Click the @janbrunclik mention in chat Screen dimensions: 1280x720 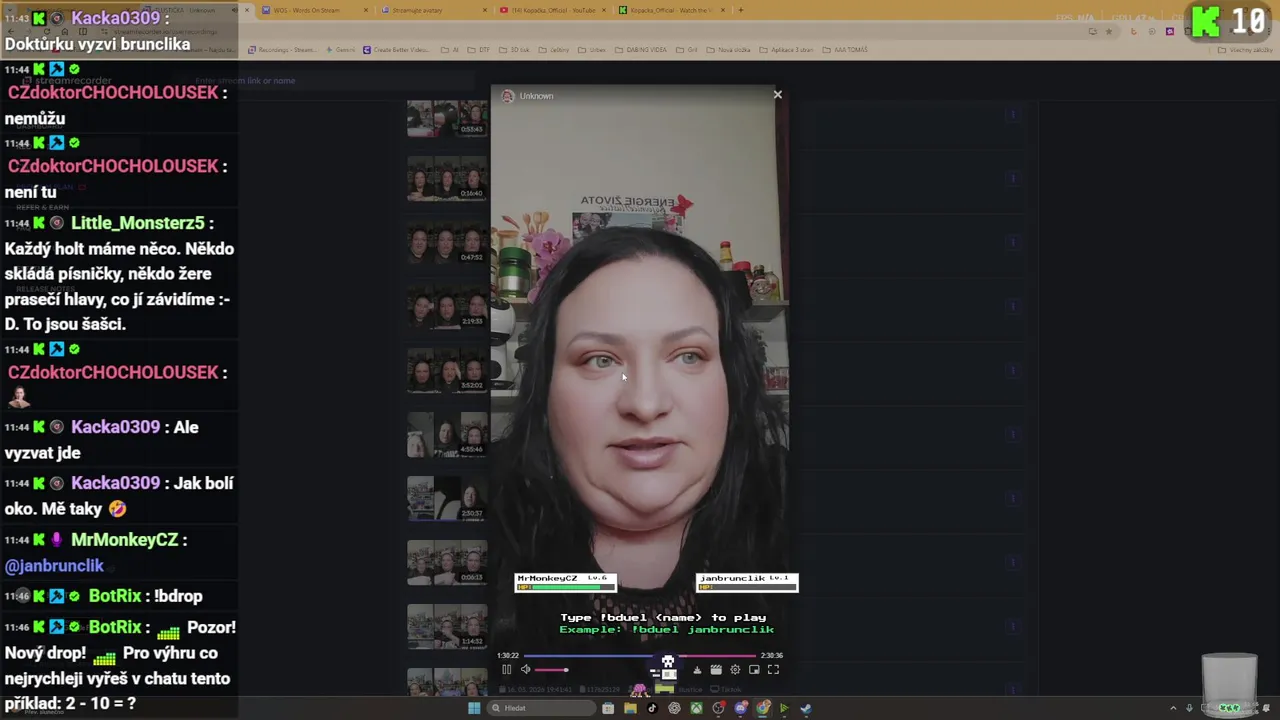(54, 565)
